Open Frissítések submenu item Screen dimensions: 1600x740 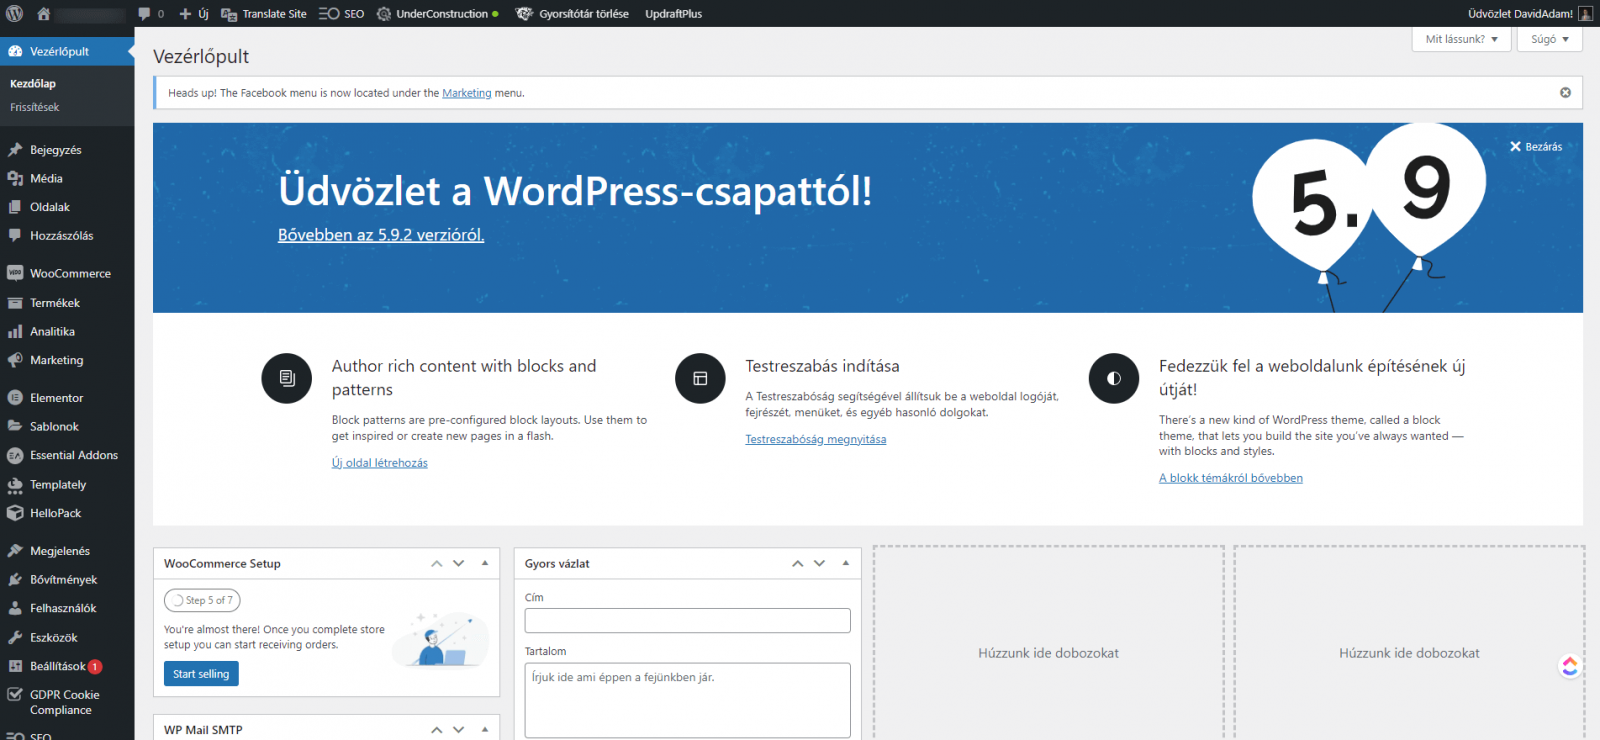[x=35, y=107]
